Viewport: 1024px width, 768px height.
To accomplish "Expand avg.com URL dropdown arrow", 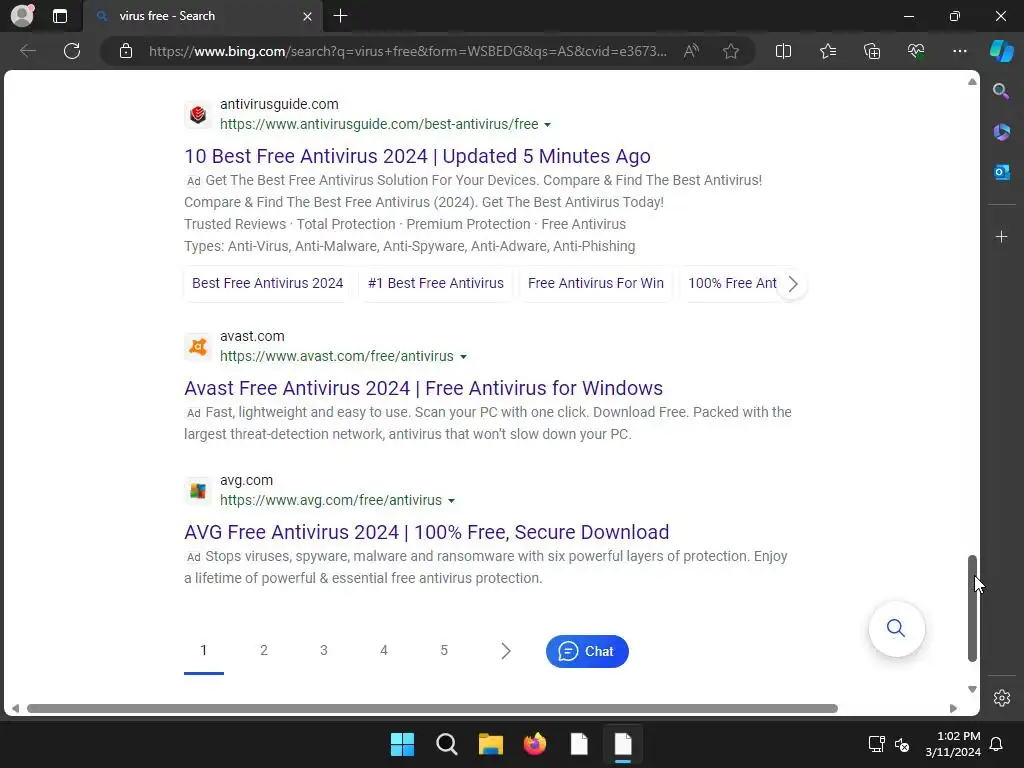I will (x=451, y=501).
